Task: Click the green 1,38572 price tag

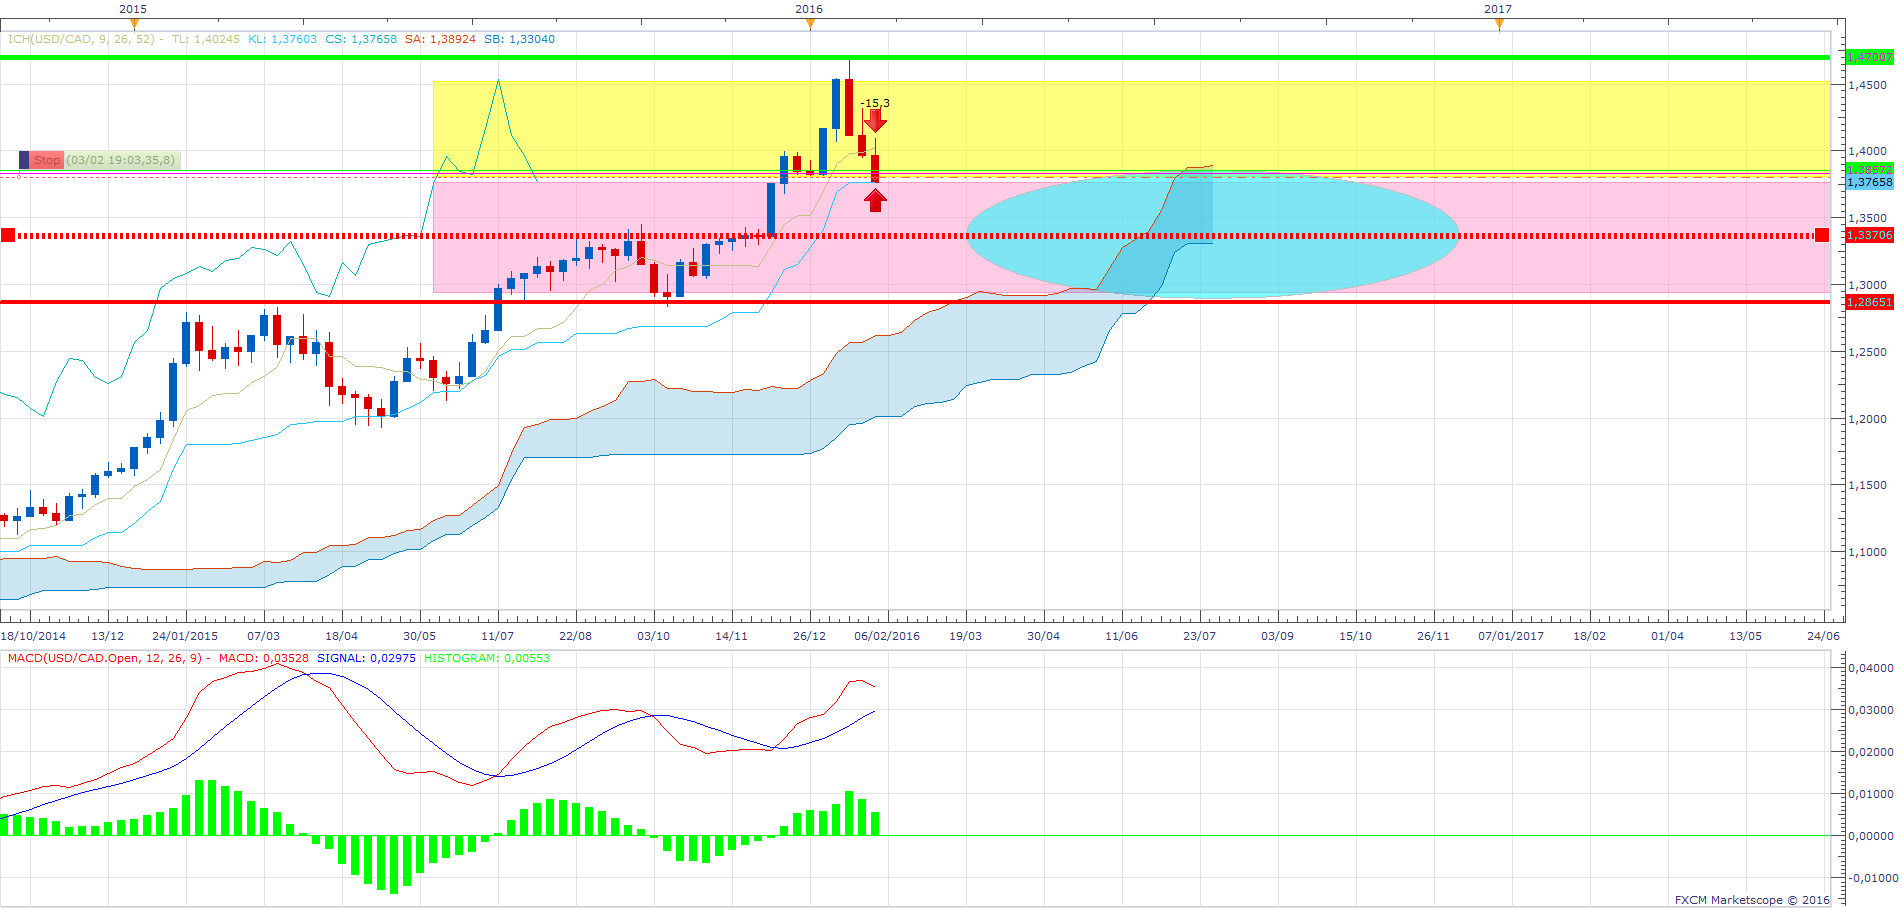Action: [1869, 170]
